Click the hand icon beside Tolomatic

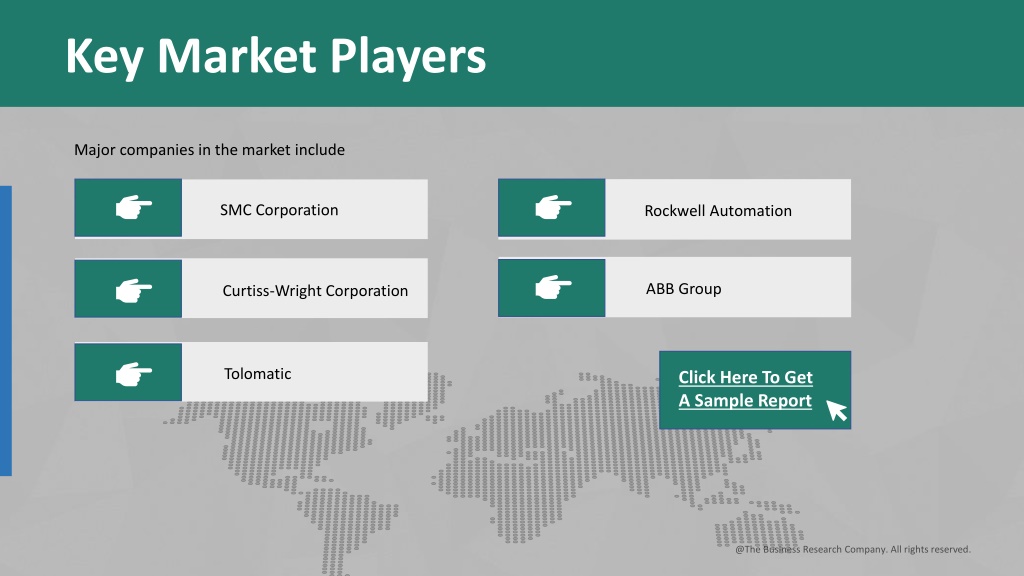tap(134, 374)
